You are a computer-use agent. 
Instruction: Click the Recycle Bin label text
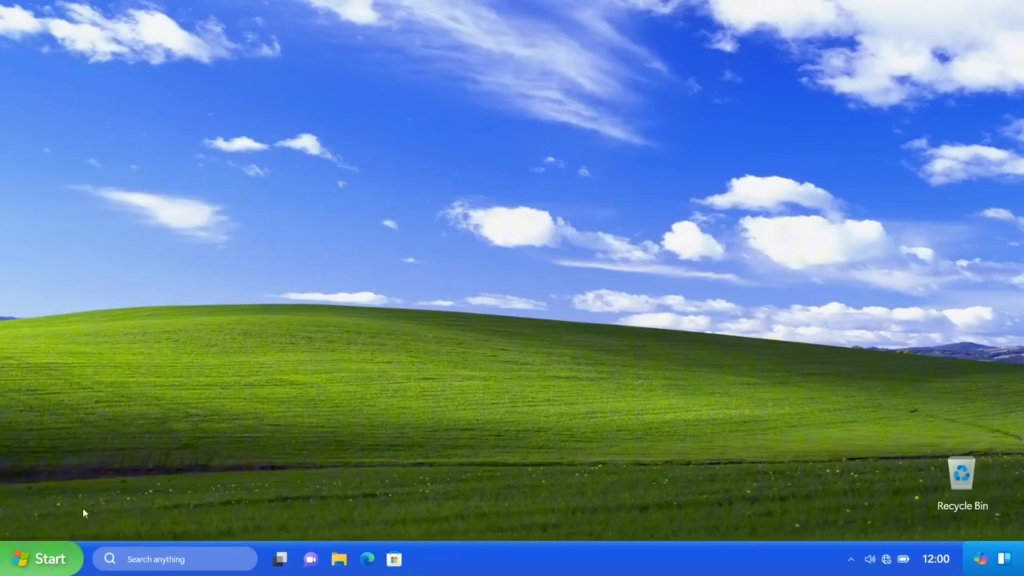(x=960, y=505)
